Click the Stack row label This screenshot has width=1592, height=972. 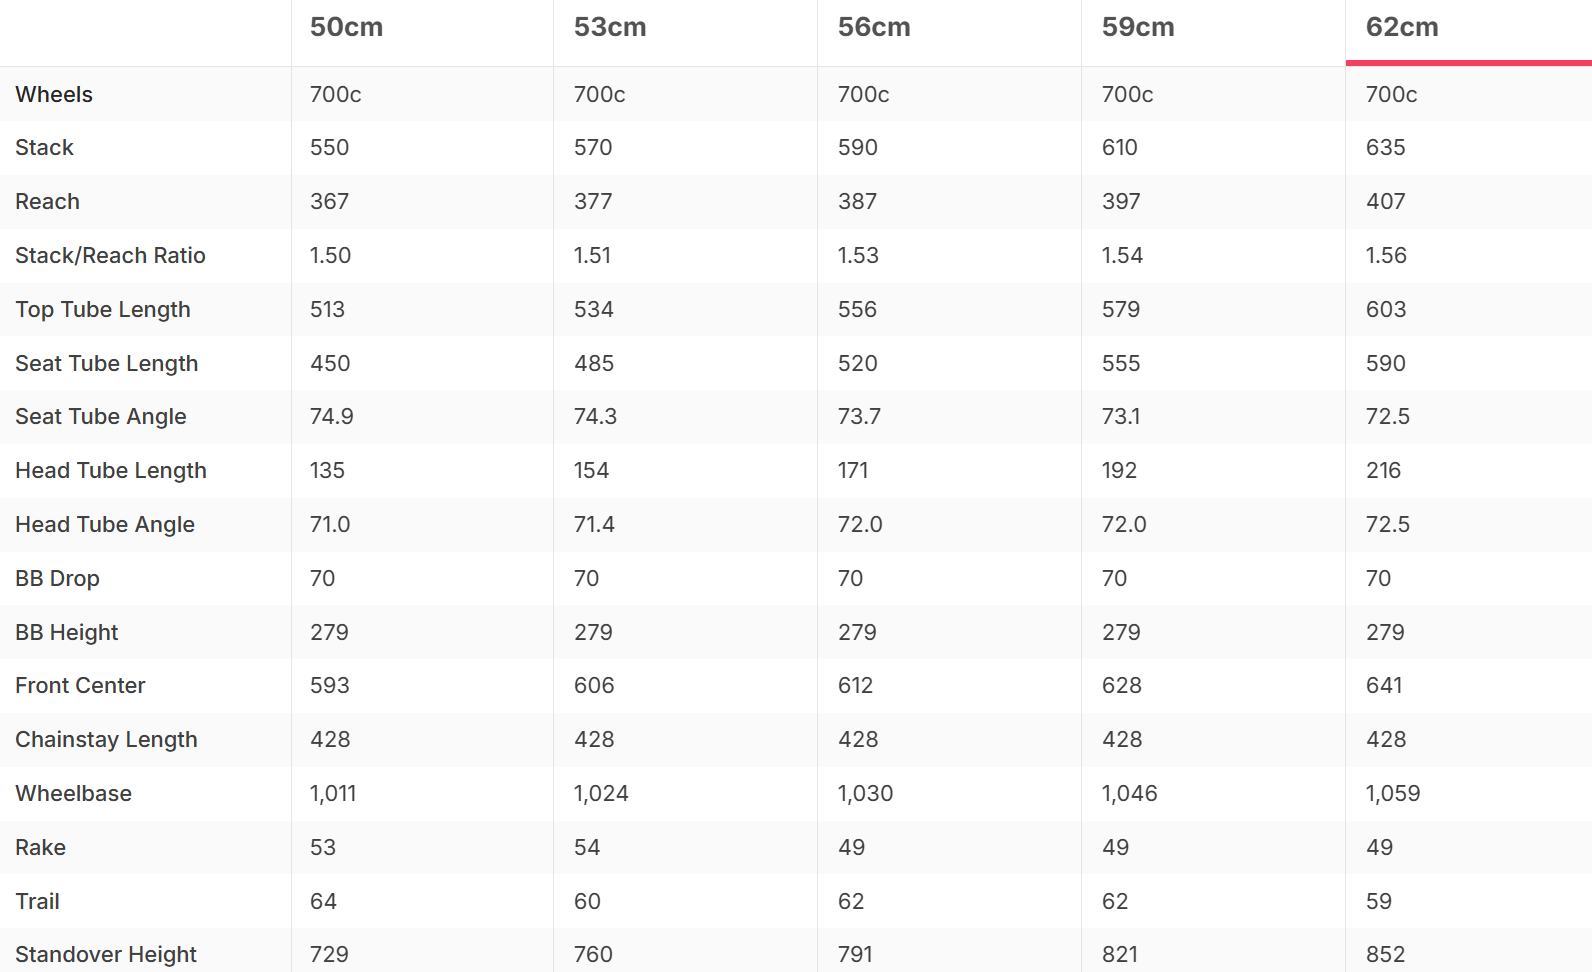tap(44, 147)
